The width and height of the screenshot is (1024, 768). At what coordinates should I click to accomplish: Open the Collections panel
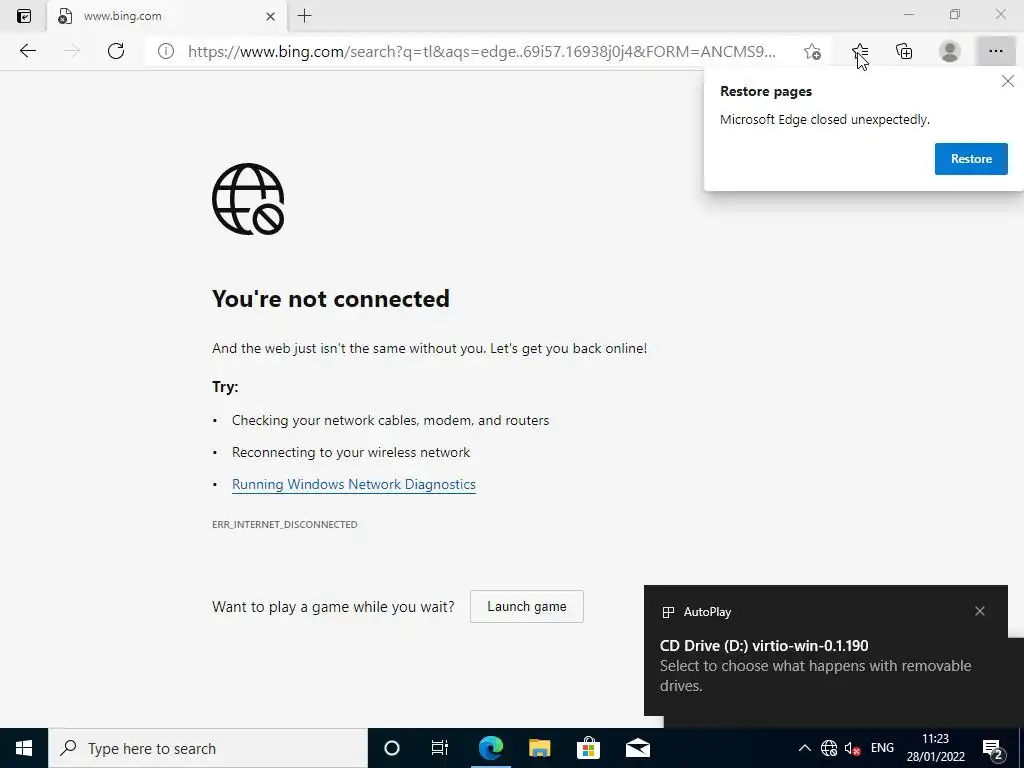904,51
